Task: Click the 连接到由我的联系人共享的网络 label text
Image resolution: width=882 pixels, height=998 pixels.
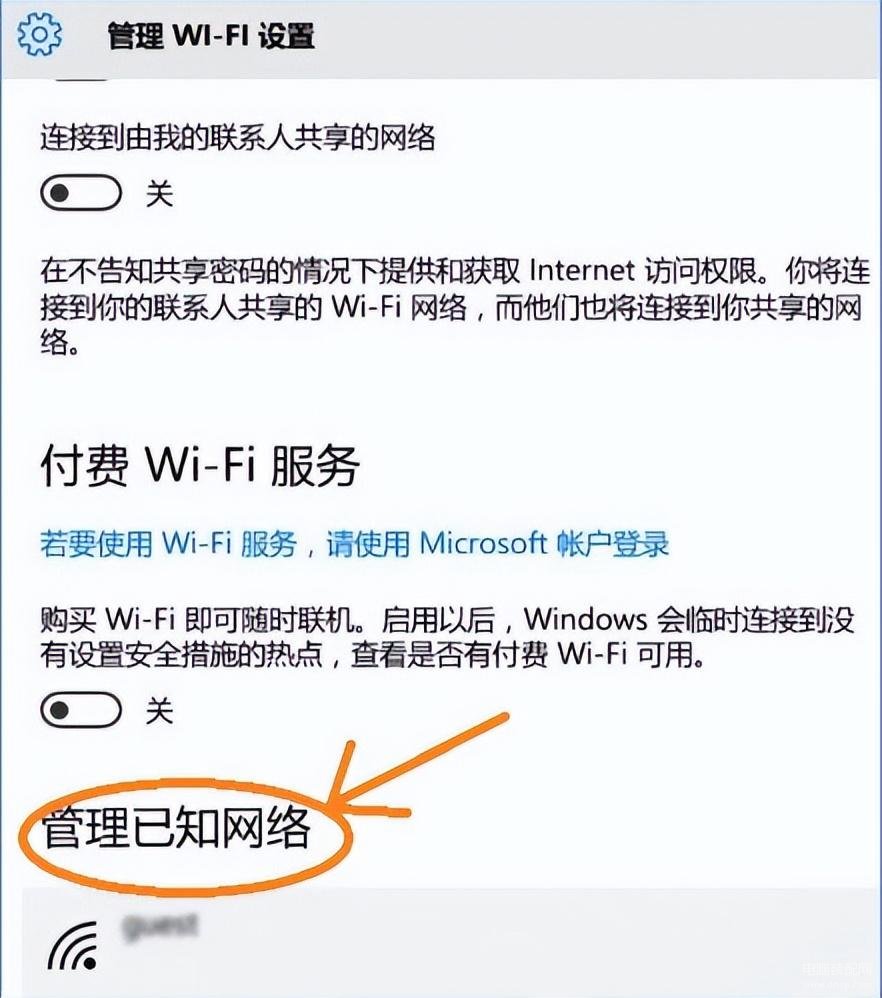Action: (x=238, y=137)
